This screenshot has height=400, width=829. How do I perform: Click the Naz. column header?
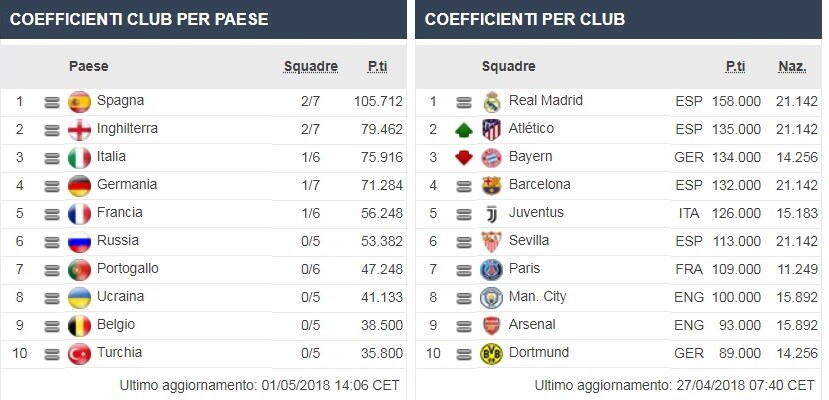(792, 67)
